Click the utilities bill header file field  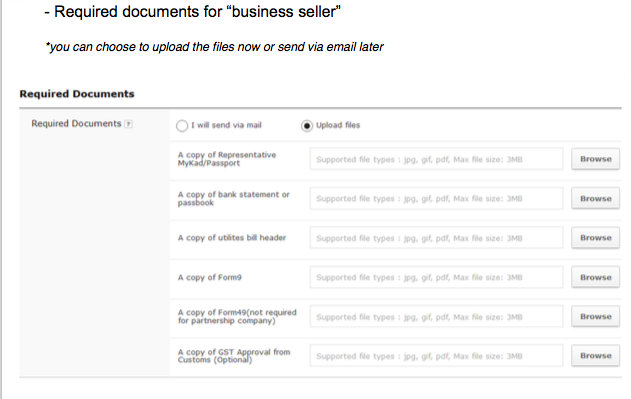point(436,238)
